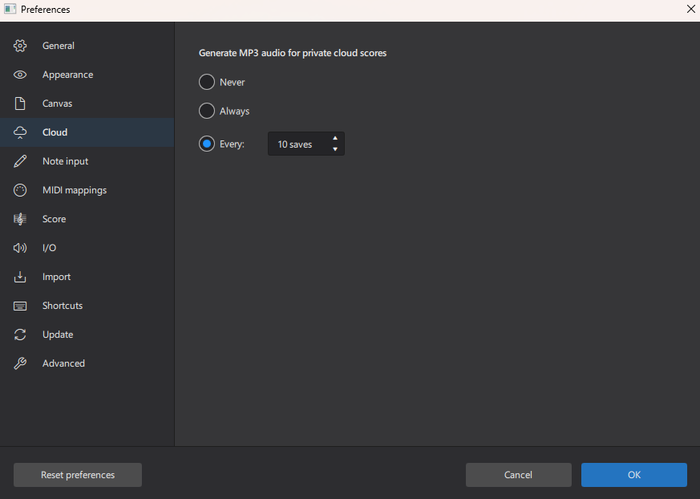Click the 10 saves input field

coord(306,144)
